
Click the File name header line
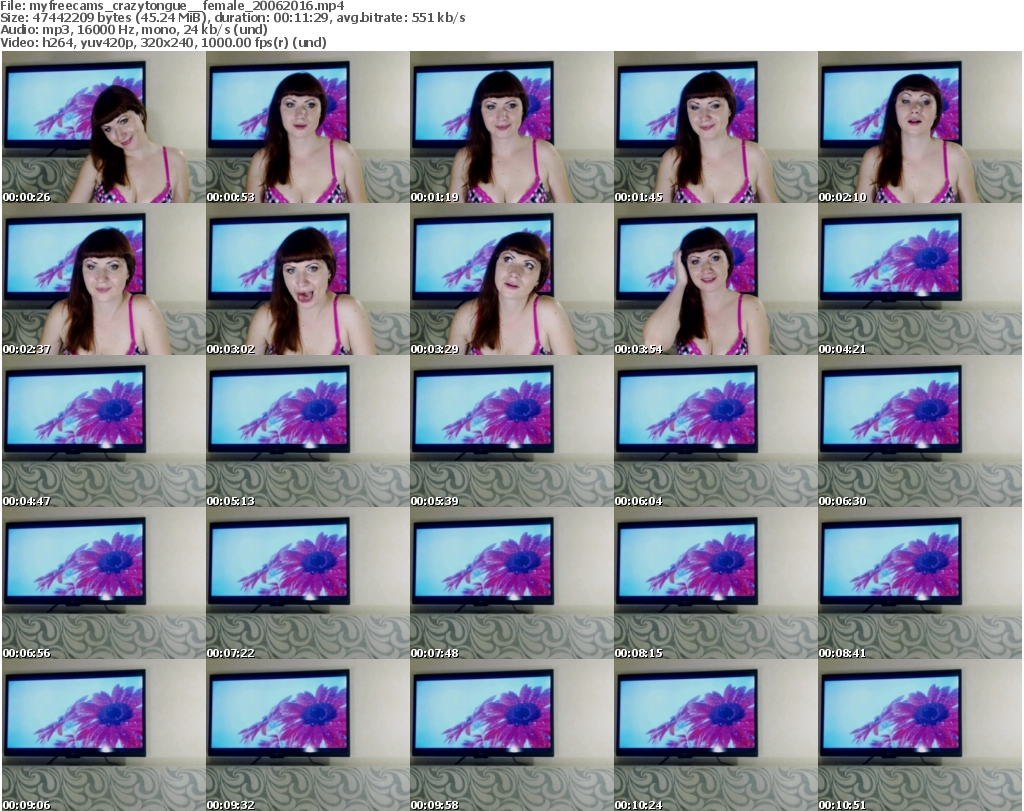point(172,6)
